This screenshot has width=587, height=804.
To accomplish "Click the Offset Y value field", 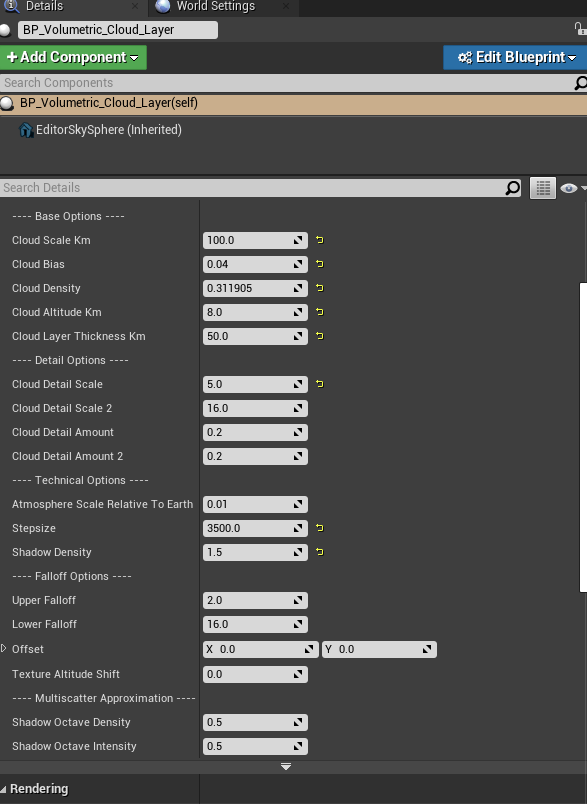I will (x=379, y=649).
